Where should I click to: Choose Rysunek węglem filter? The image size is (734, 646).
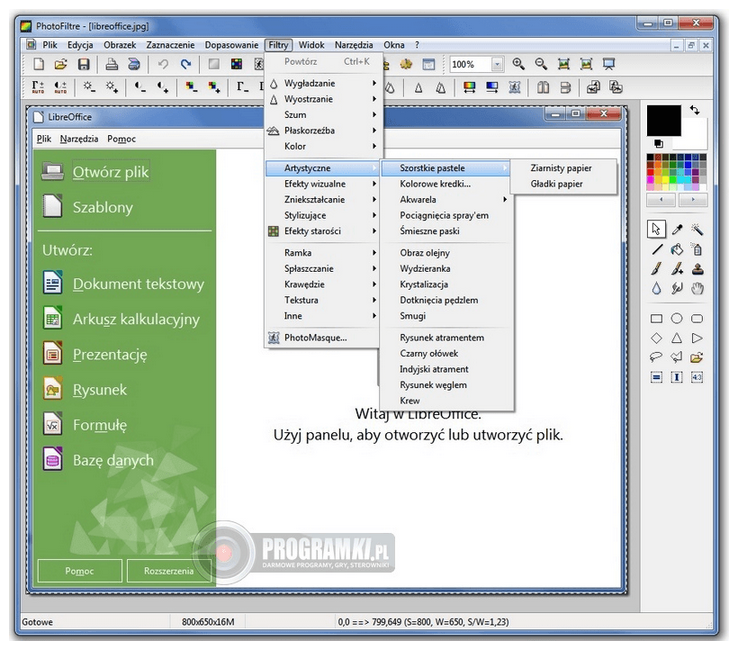[x=447, y=385]
